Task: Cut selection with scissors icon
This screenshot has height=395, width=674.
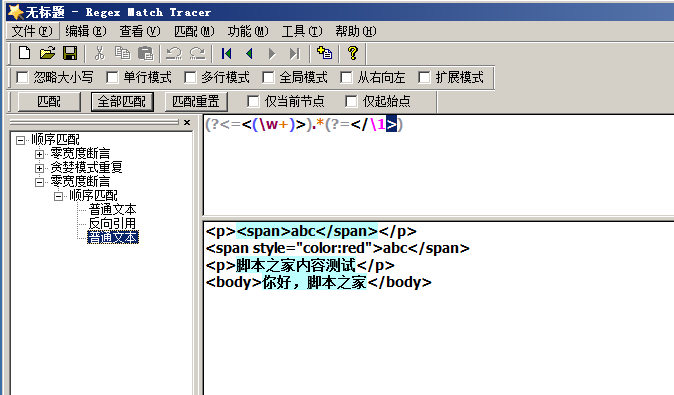Action: 100,53
